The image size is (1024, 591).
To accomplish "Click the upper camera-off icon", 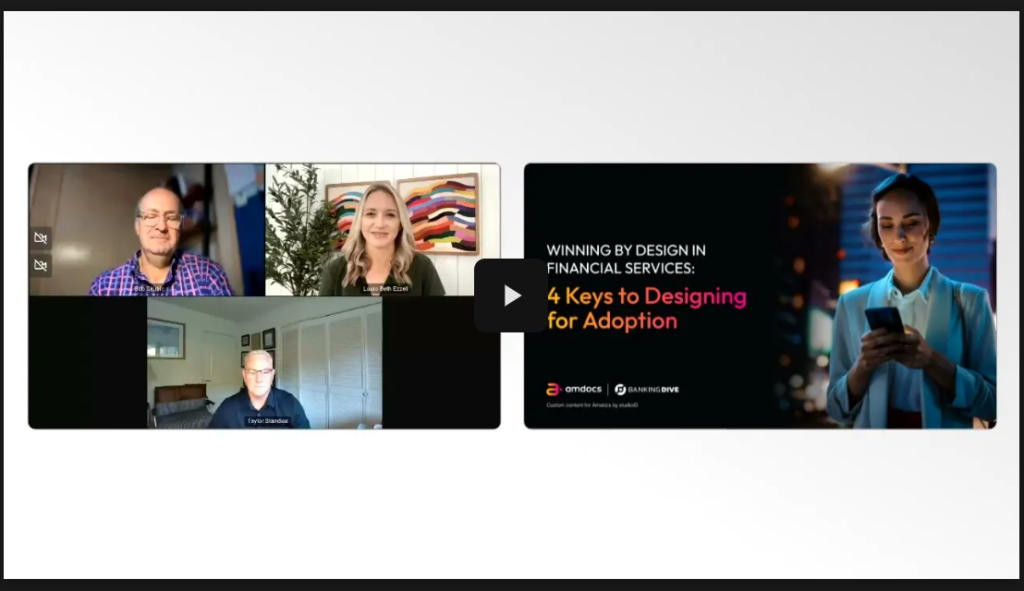I will 40,238.
